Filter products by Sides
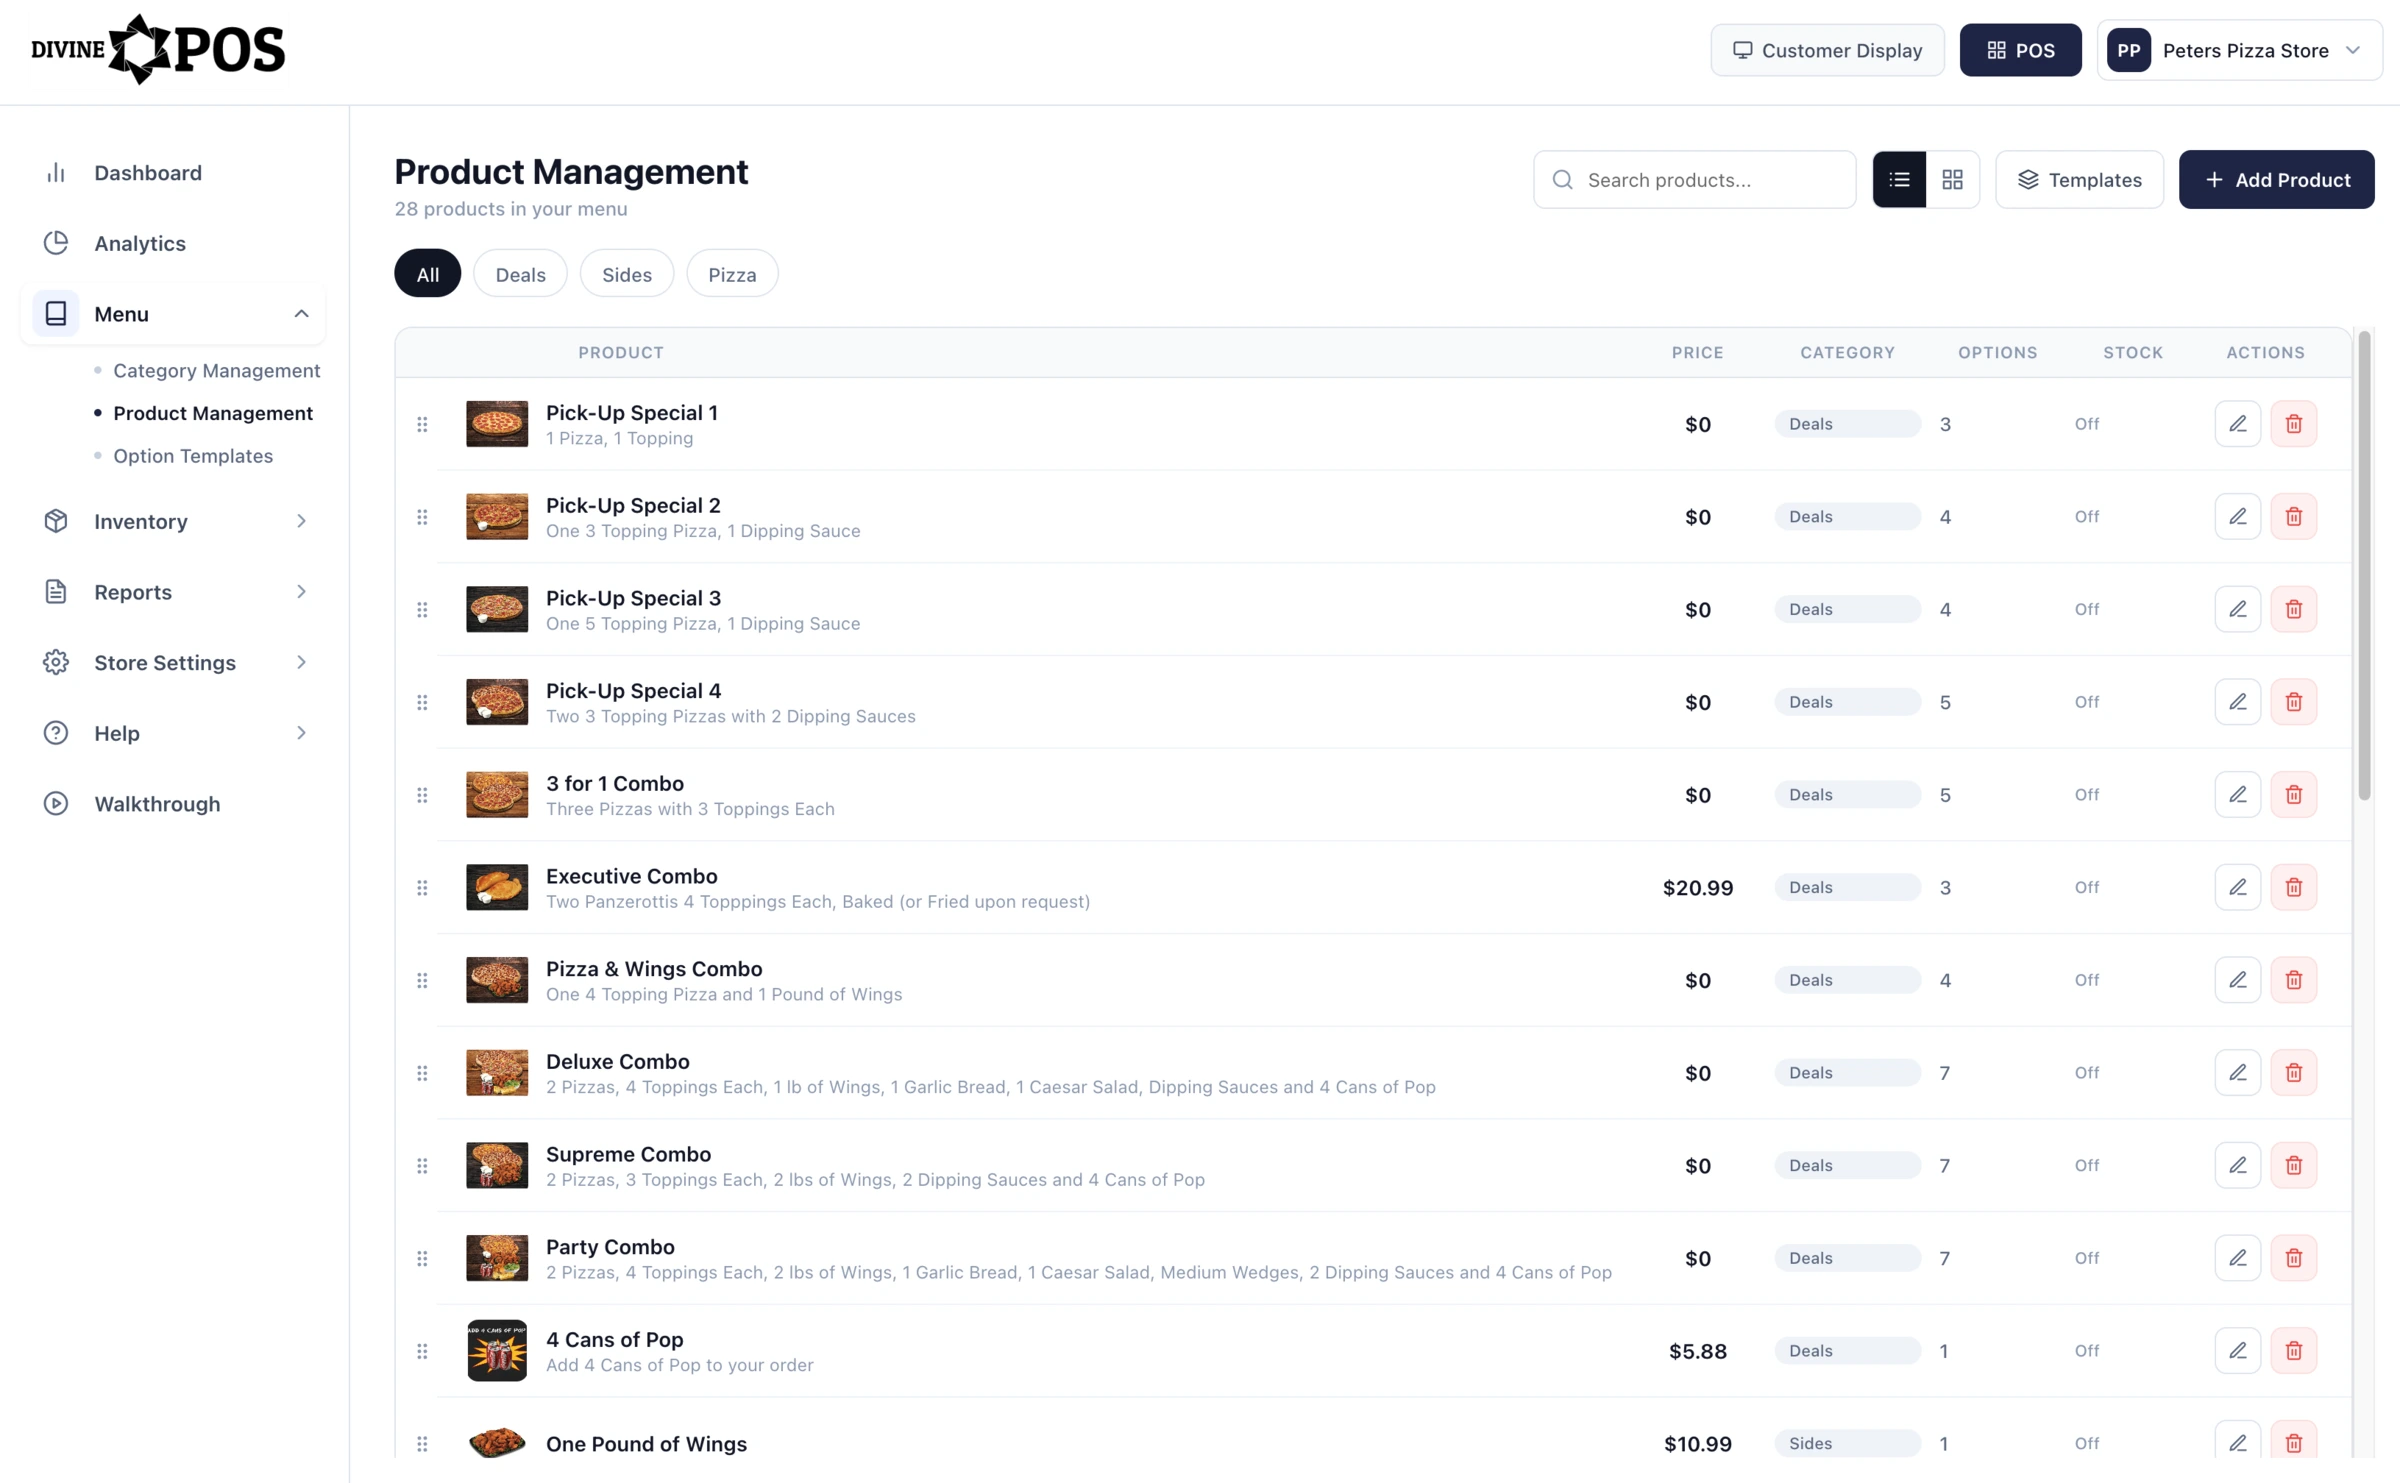 tap(627, 274)
